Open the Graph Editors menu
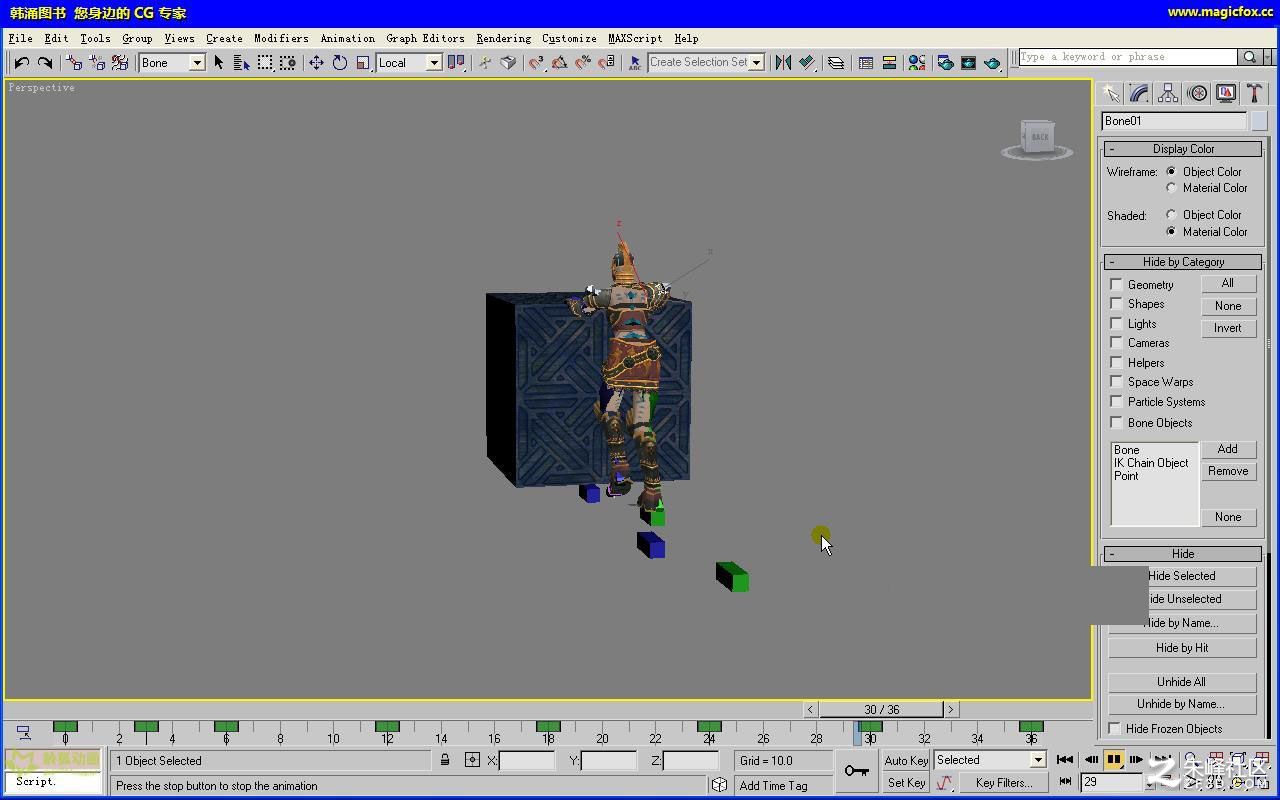The height and width of the screenshot is (800, 1280). pos(425,38)
